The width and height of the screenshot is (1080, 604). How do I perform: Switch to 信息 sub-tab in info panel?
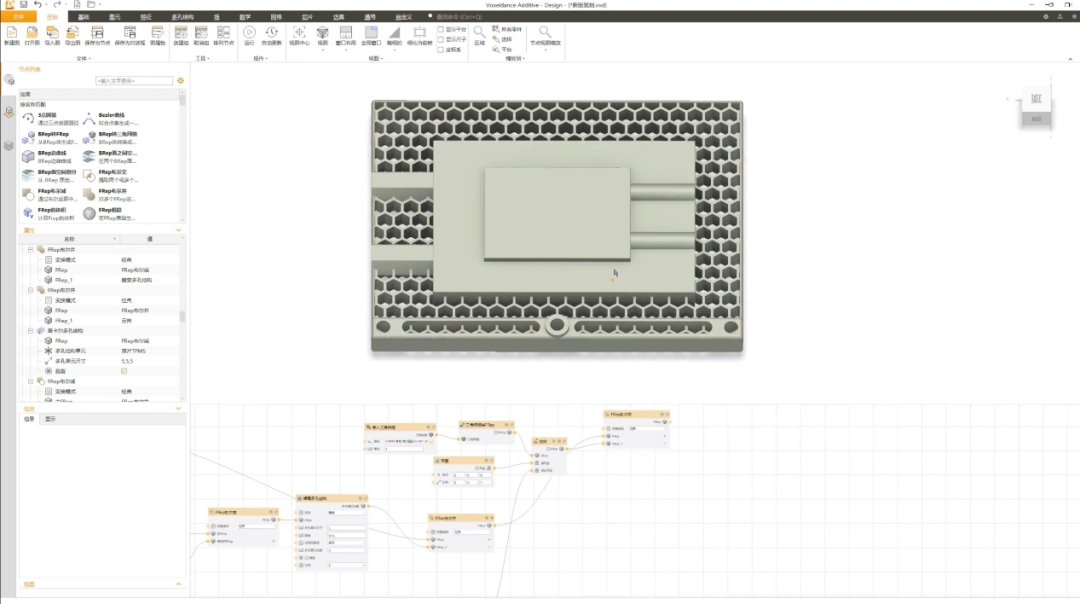click(29, 419)
